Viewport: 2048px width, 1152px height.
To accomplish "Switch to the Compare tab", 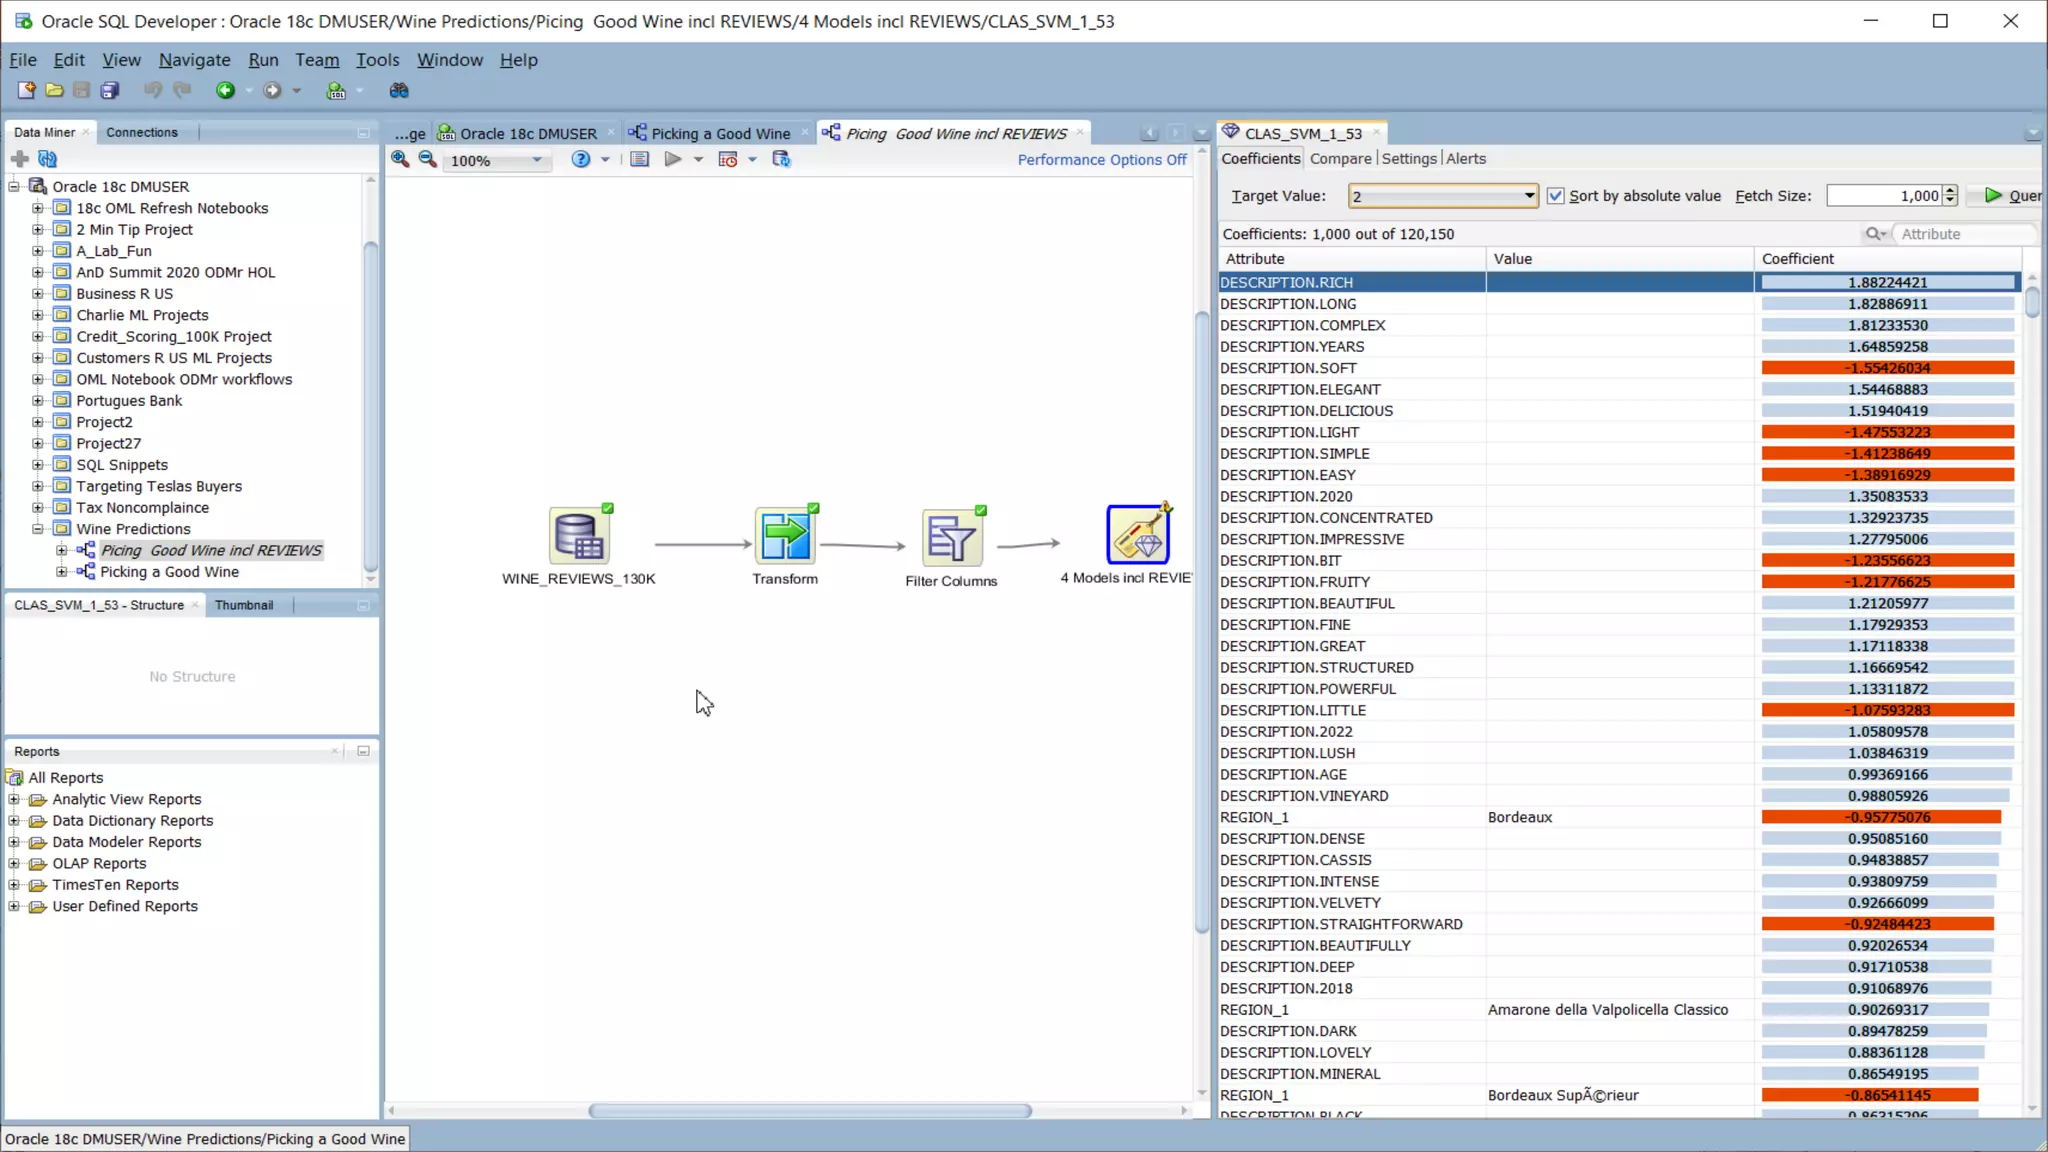I will (x=1340, y=159).
